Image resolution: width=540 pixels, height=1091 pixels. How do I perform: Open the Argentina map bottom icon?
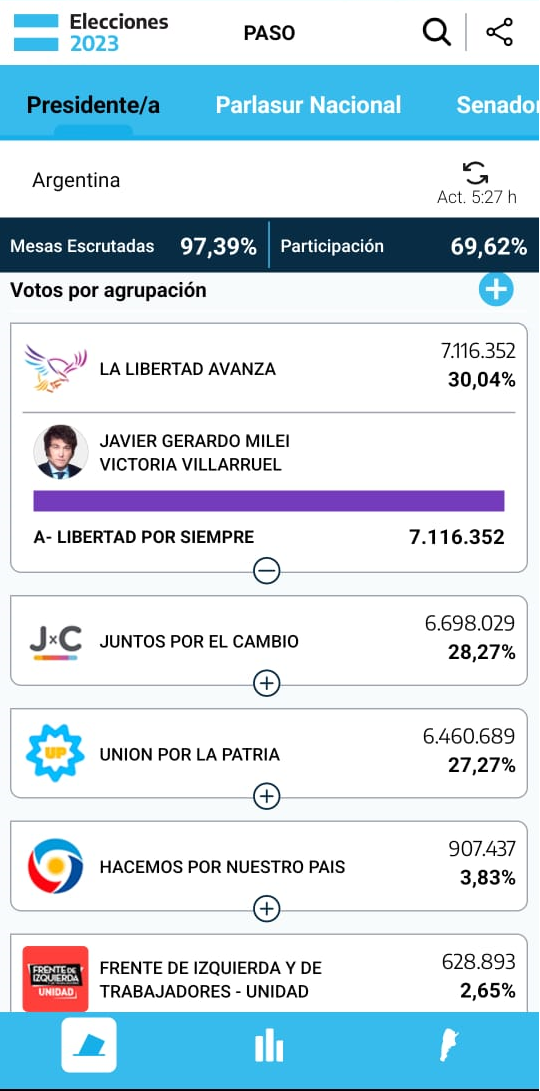(449, 1046)
